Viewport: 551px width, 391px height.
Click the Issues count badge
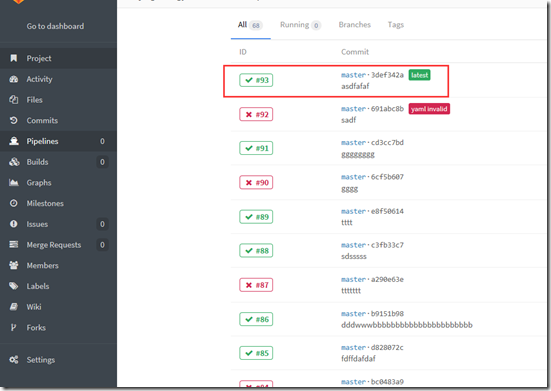(102, 224)
